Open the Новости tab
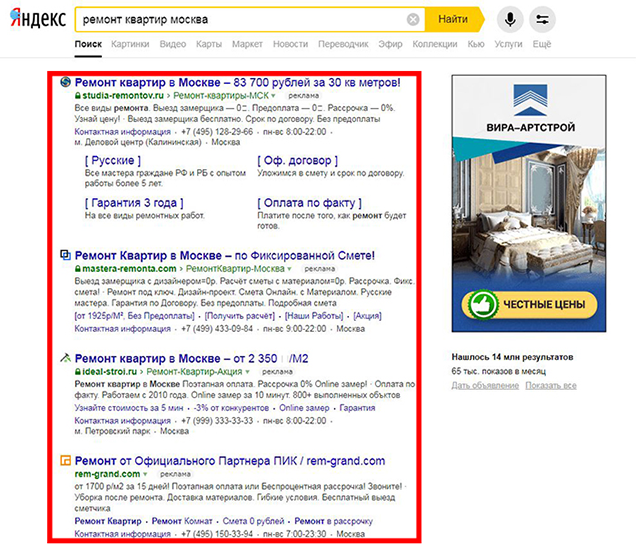 290,45
